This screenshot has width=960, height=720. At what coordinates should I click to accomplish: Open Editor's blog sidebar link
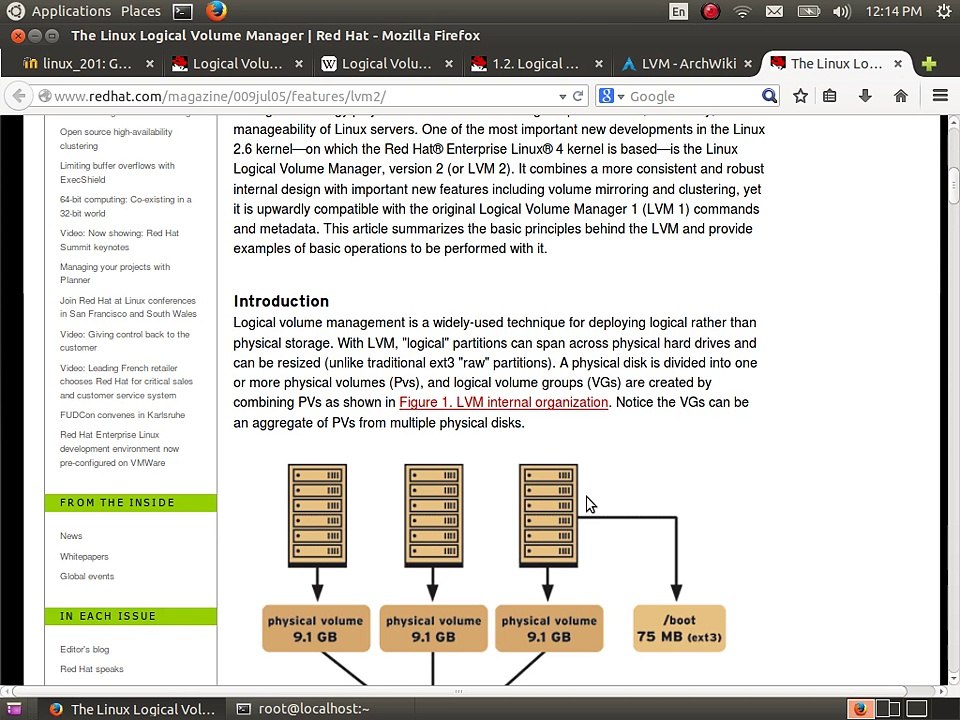tap(84, 649)
